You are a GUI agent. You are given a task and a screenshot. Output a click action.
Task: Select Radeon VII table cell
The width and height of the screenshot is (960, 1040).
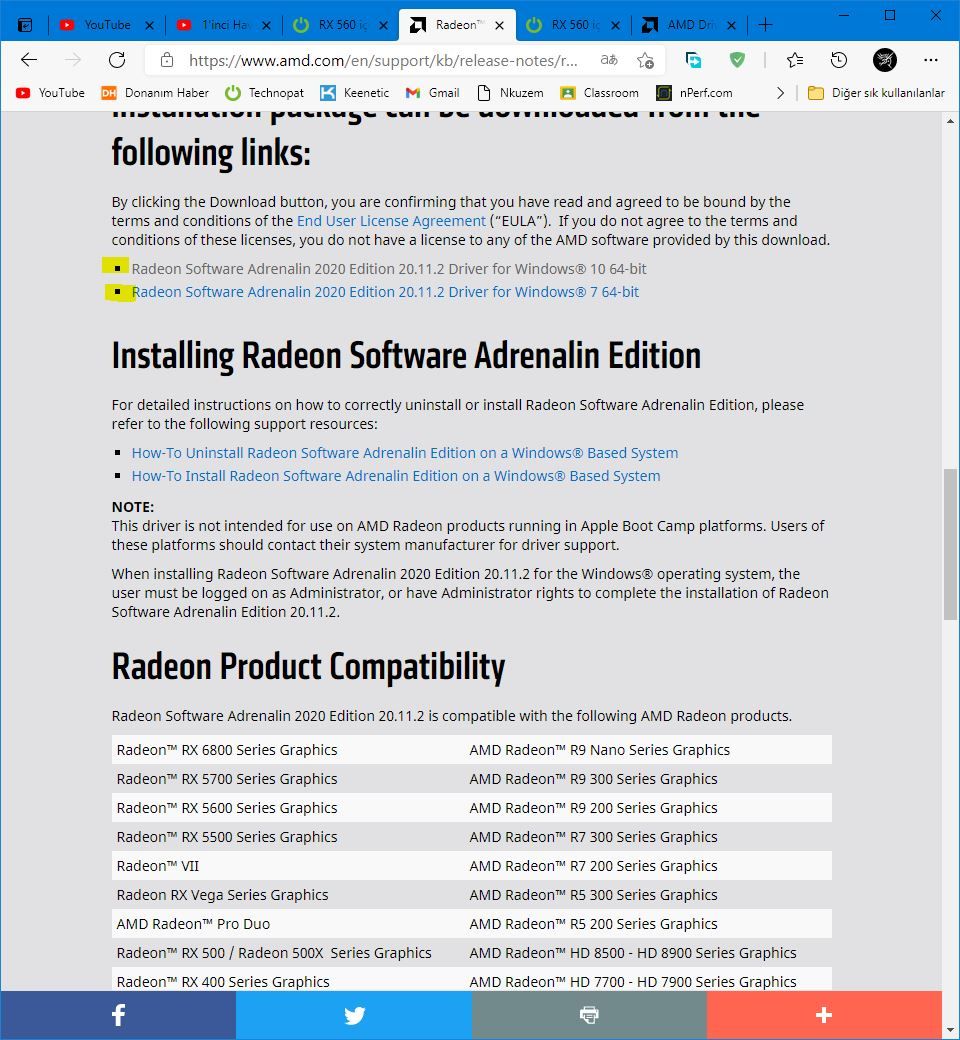(288, 866)
